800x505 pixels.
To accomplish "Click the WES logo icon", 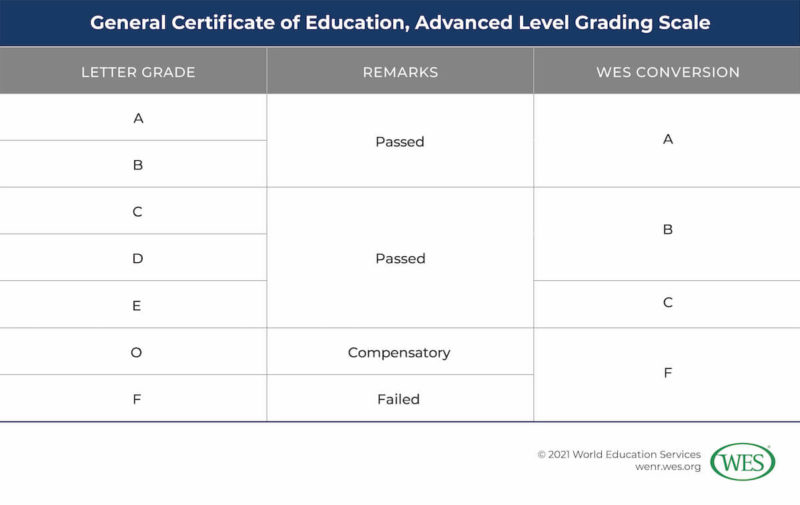I will (x=742, y=461).
